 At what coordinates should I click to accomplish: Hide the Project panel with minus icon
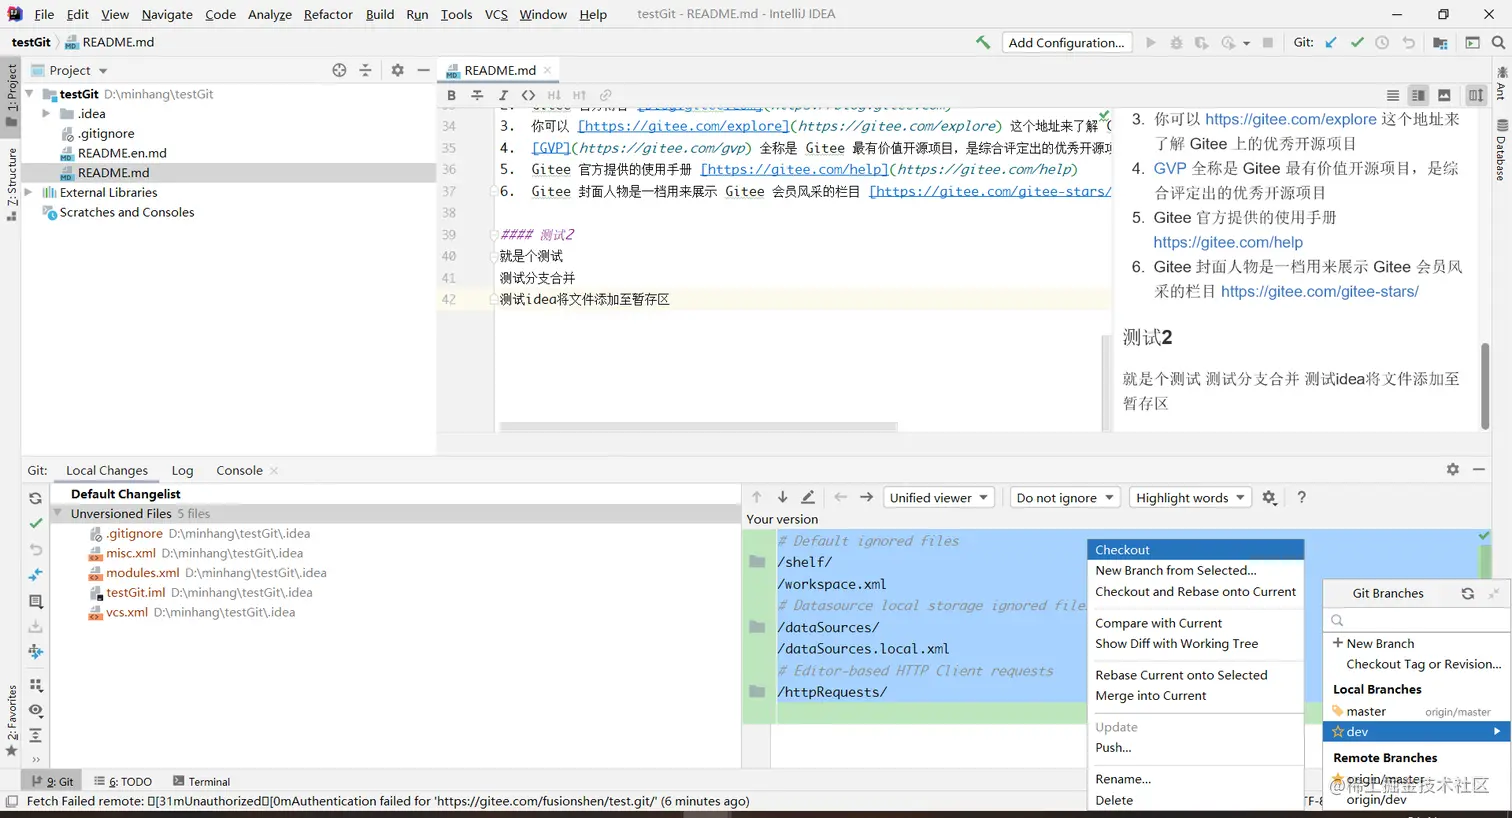[423, 70]
